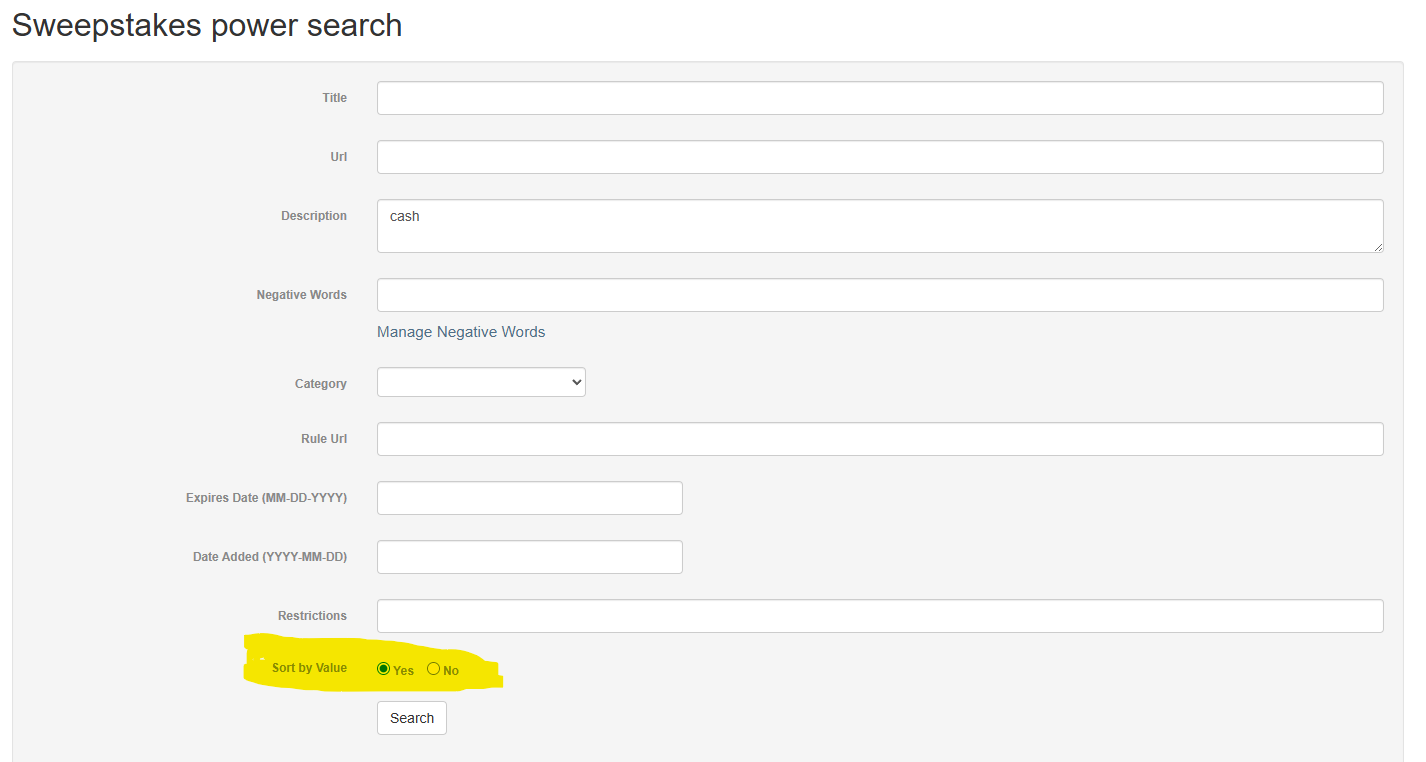Expand the Category dropdown

[x=481, y=383]
